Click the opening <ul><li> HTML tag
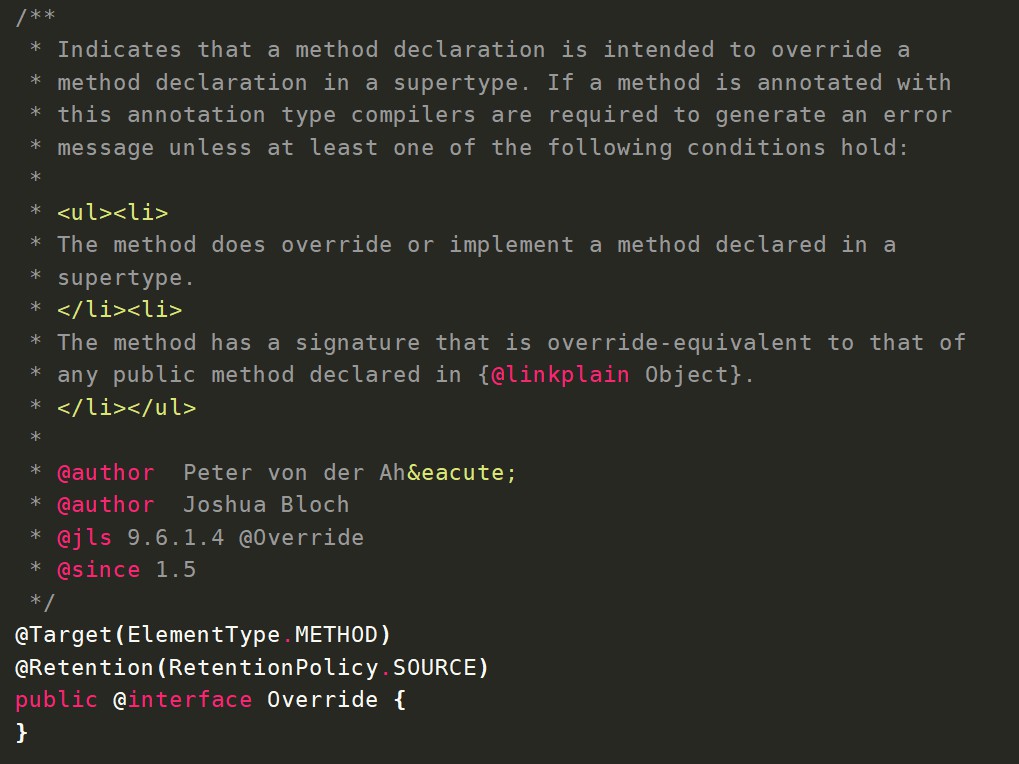Image resolution: width=1019 pixels, height=764 pixels. point(113,212)
